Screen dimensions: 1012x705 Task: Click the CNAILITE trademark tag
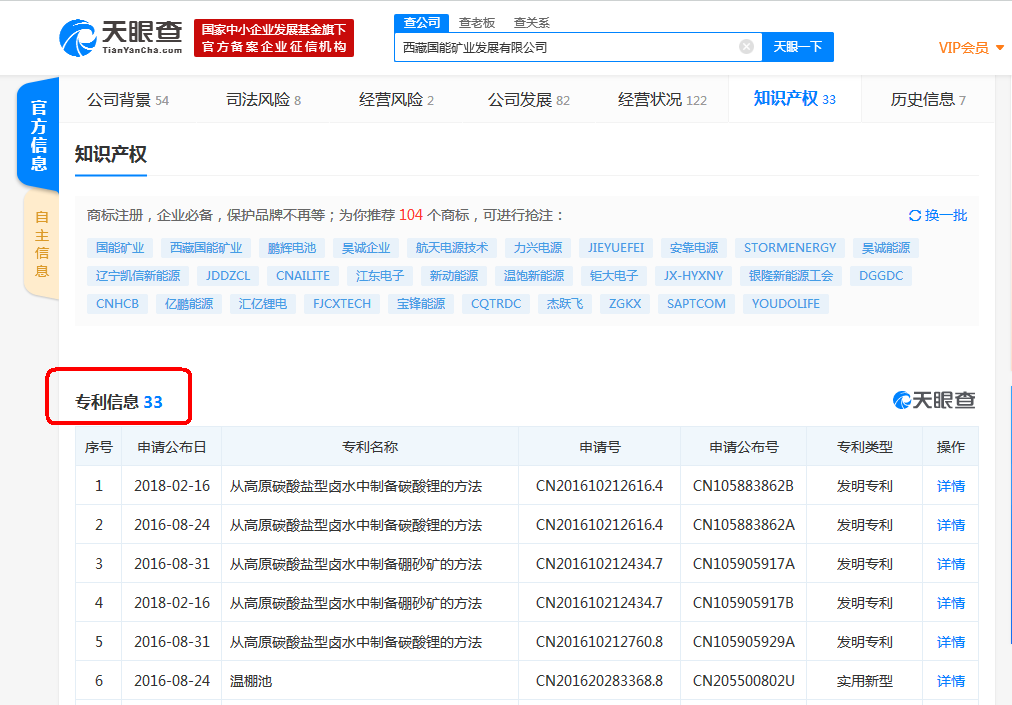(303, 276)
